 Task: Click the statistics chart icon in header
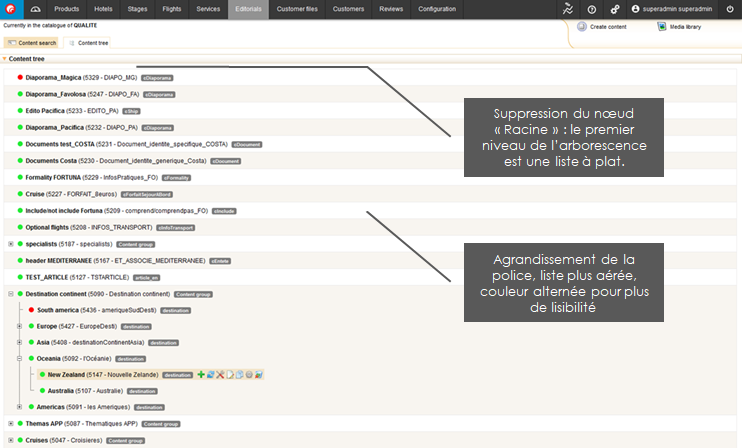(567, 9)
